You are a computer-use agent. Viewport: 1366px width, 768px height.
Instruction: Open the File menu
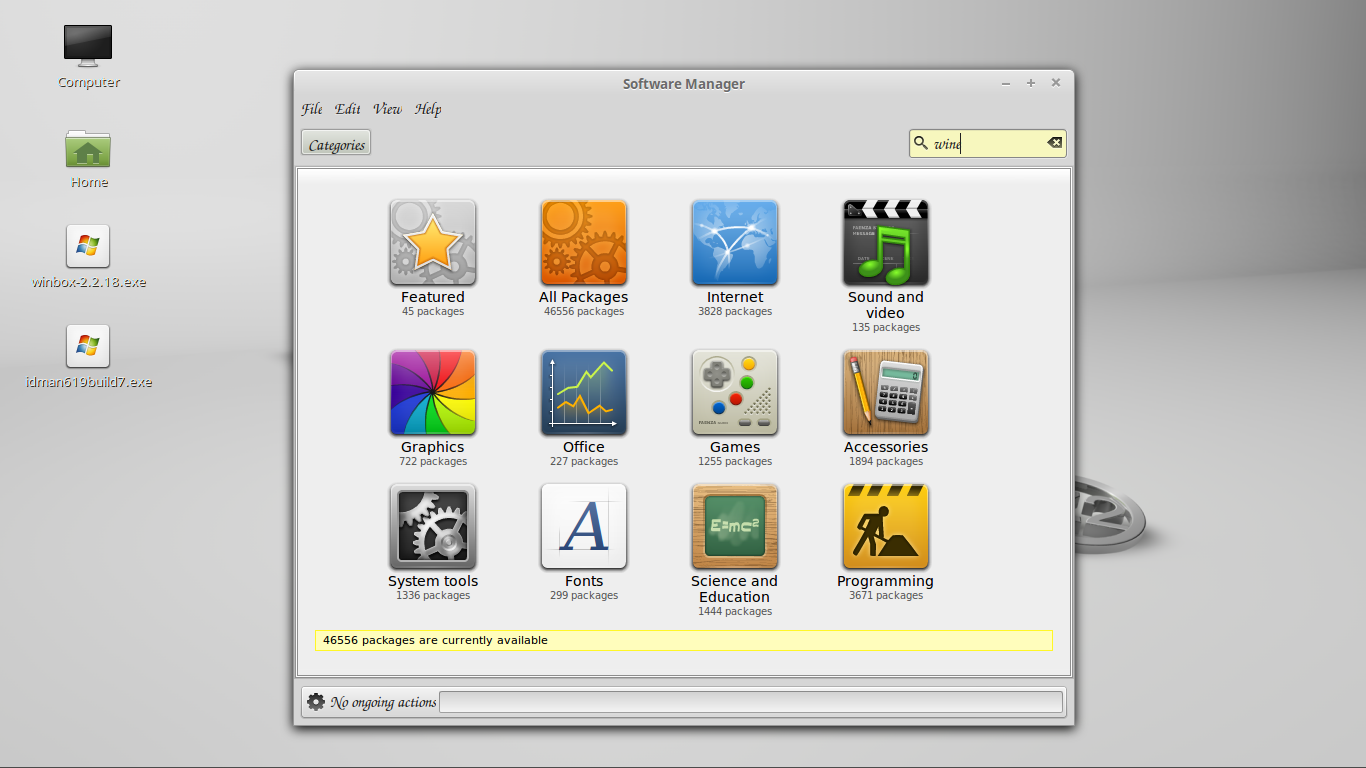click(312, 109)
